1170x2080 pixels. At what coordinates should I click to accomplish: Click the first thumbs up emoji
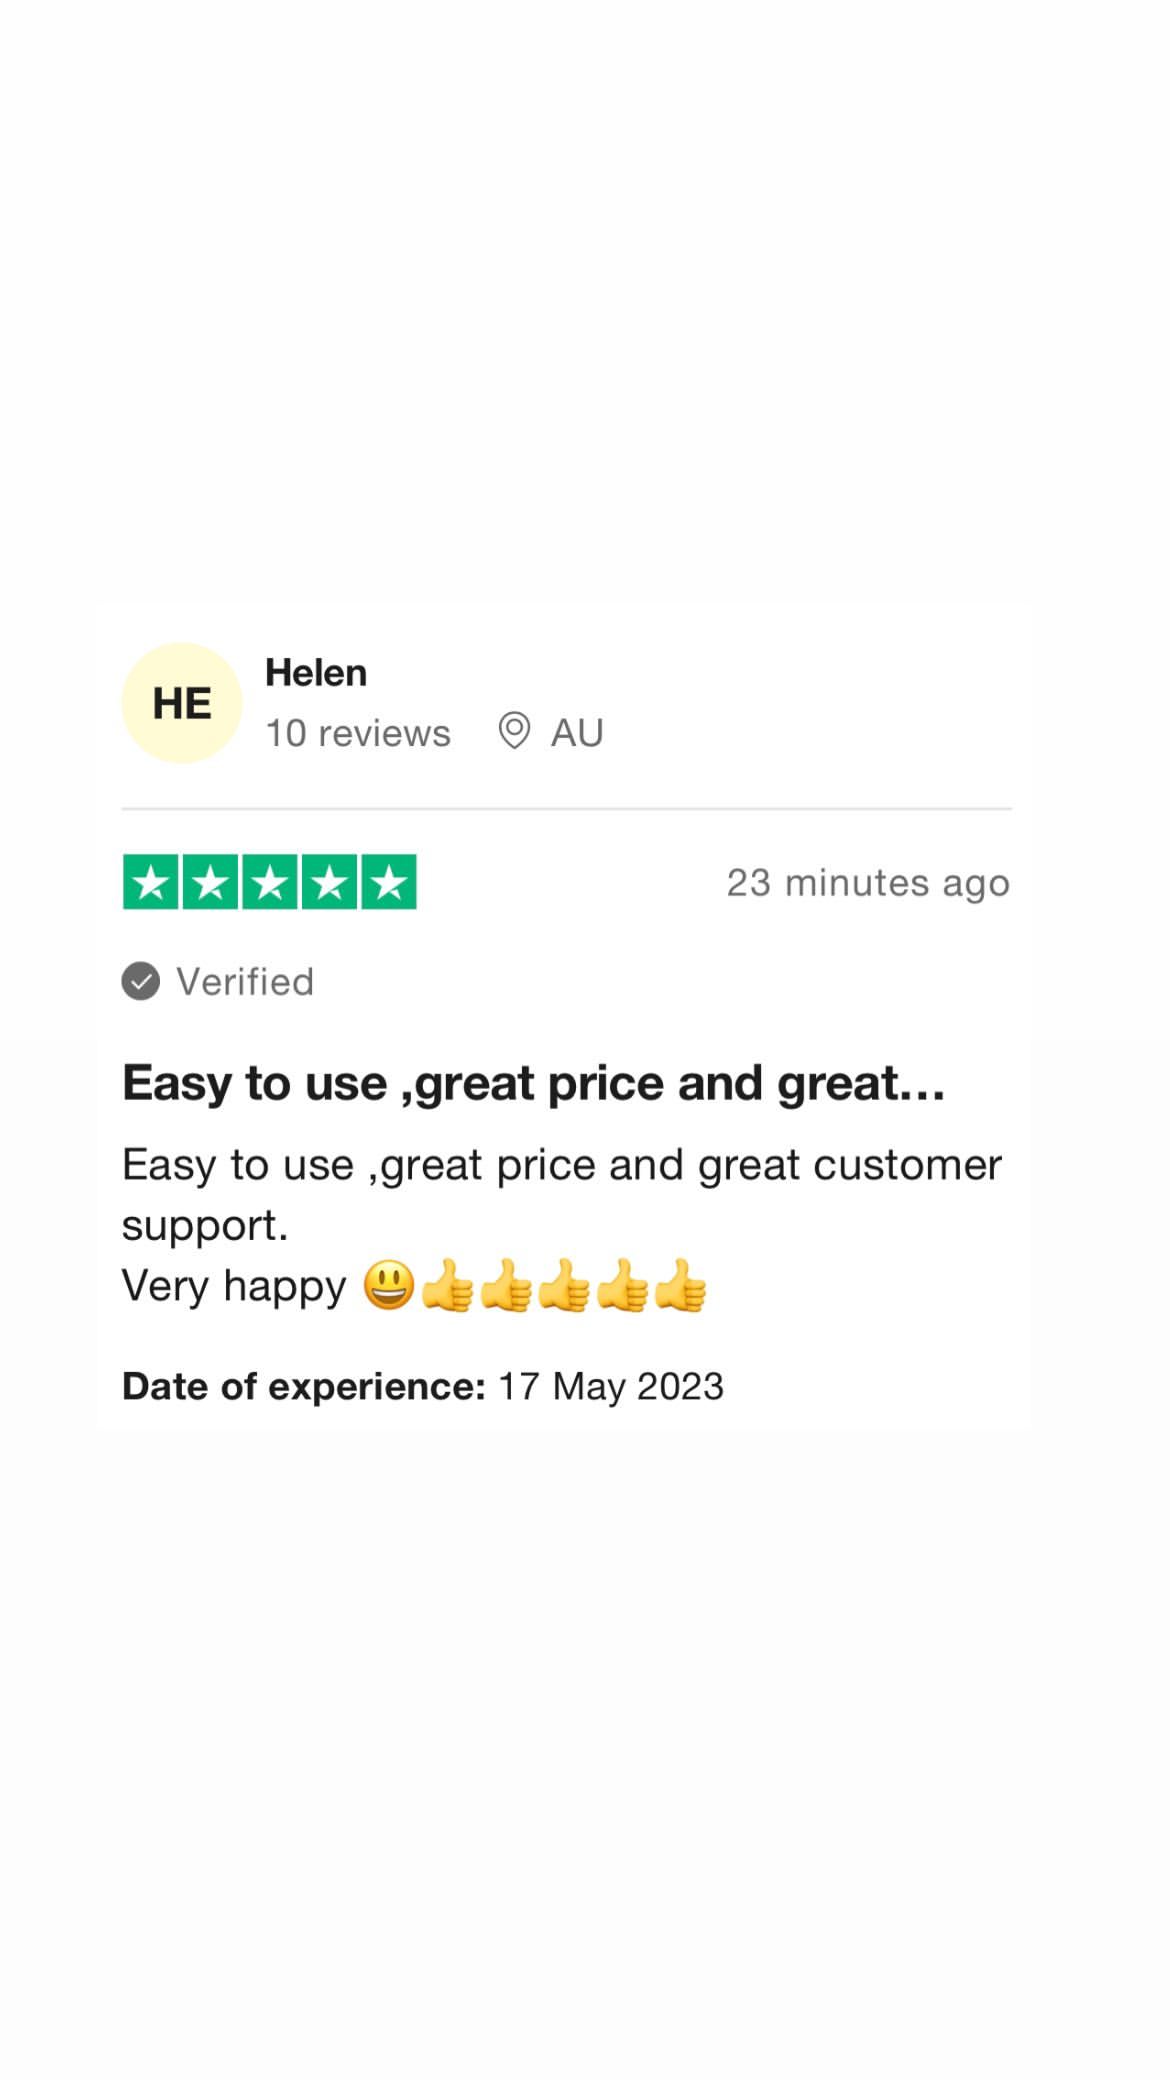[447, 1285]
